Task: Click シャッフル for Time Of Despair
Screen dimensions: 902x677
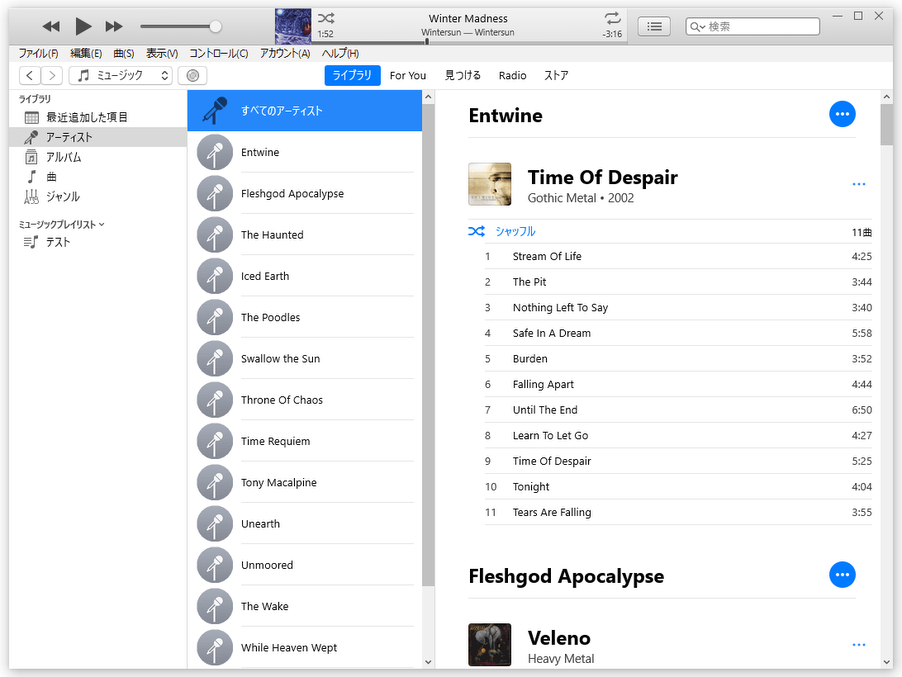Action: point(515,231)
